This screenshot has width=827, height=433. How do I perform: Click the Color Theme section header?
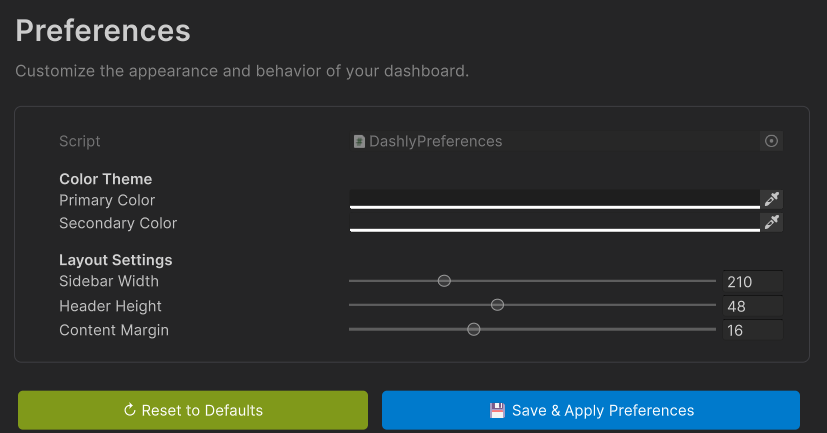point(105,179)
